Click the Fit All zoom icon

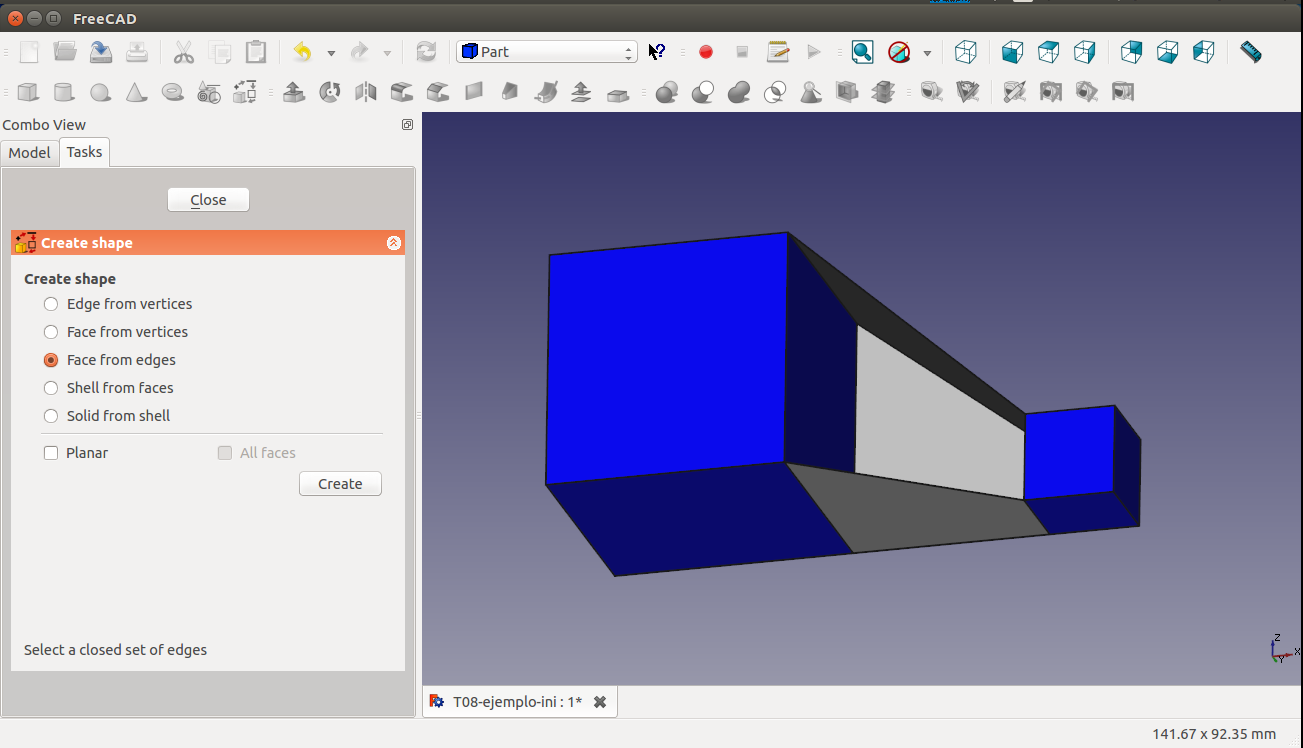point(862,52)
